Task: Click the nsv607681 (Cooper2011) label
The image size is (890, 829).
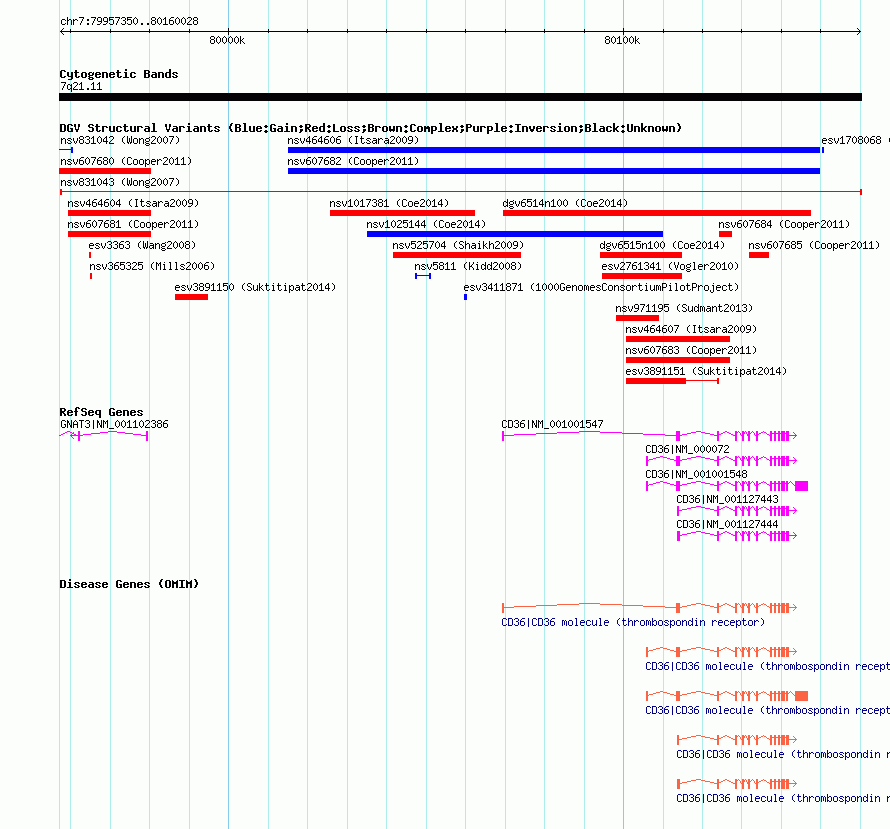Action: click(133, 224)
